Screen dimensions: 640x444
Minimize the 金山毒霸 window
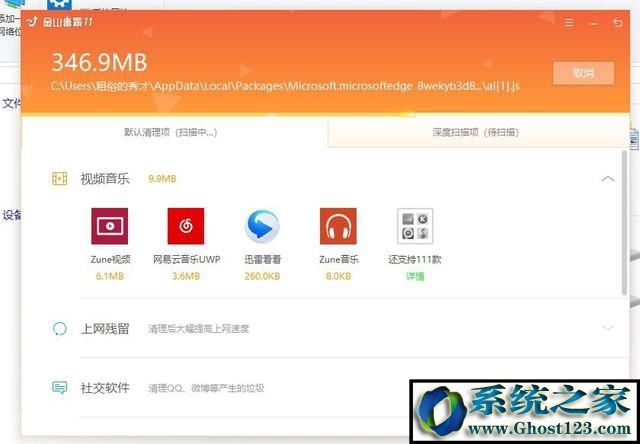[x=593, y=24]
